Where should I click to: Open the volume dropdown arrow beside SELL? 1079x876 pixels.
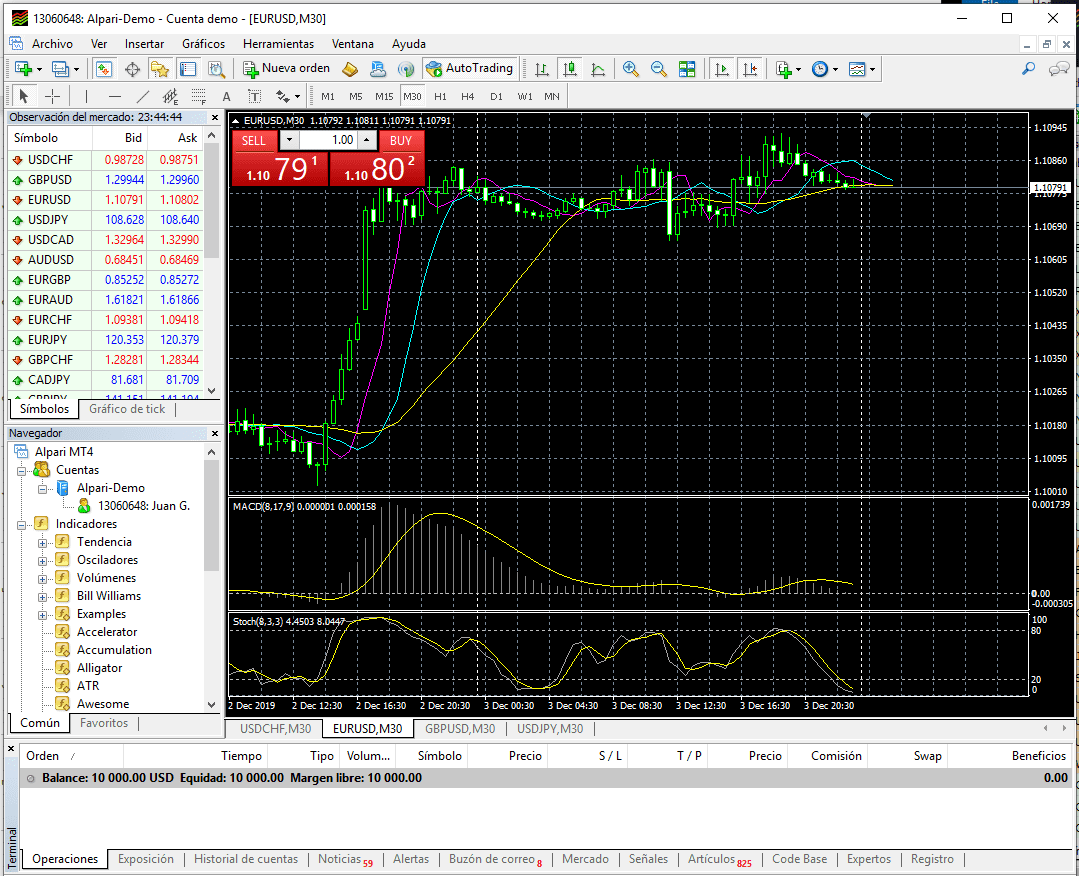pos(289,141)
